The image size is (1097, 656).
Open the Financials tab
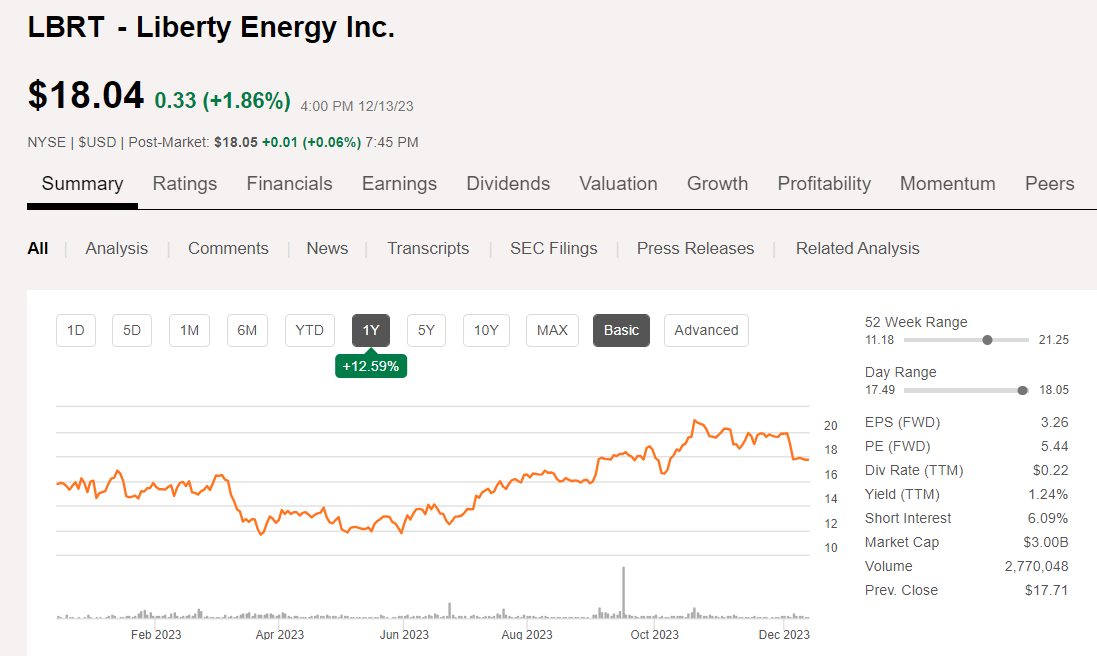click(289, 184)
